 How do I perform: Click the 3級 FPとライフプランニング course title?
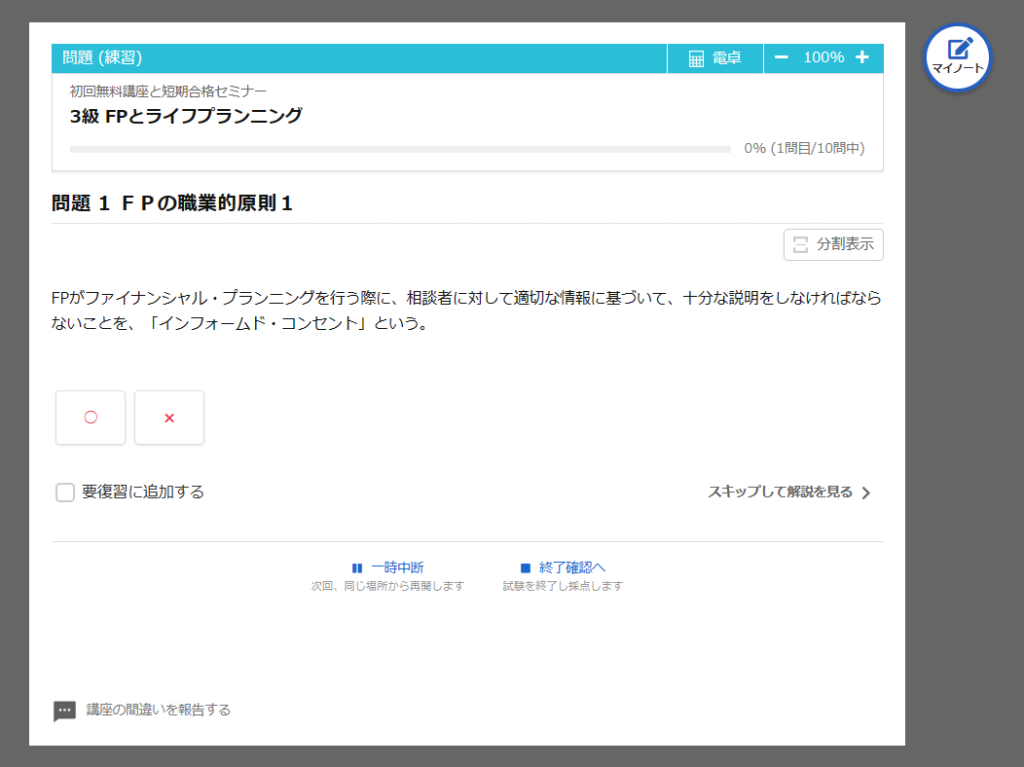[x=186, y=116]
